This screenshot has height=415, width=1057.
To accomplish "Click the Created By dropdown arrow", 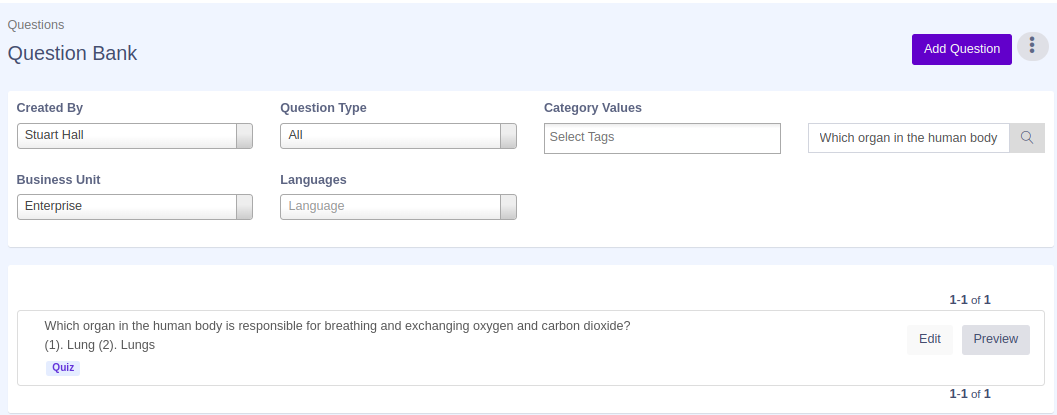I will pyautogui.click(x=244, y=136).
